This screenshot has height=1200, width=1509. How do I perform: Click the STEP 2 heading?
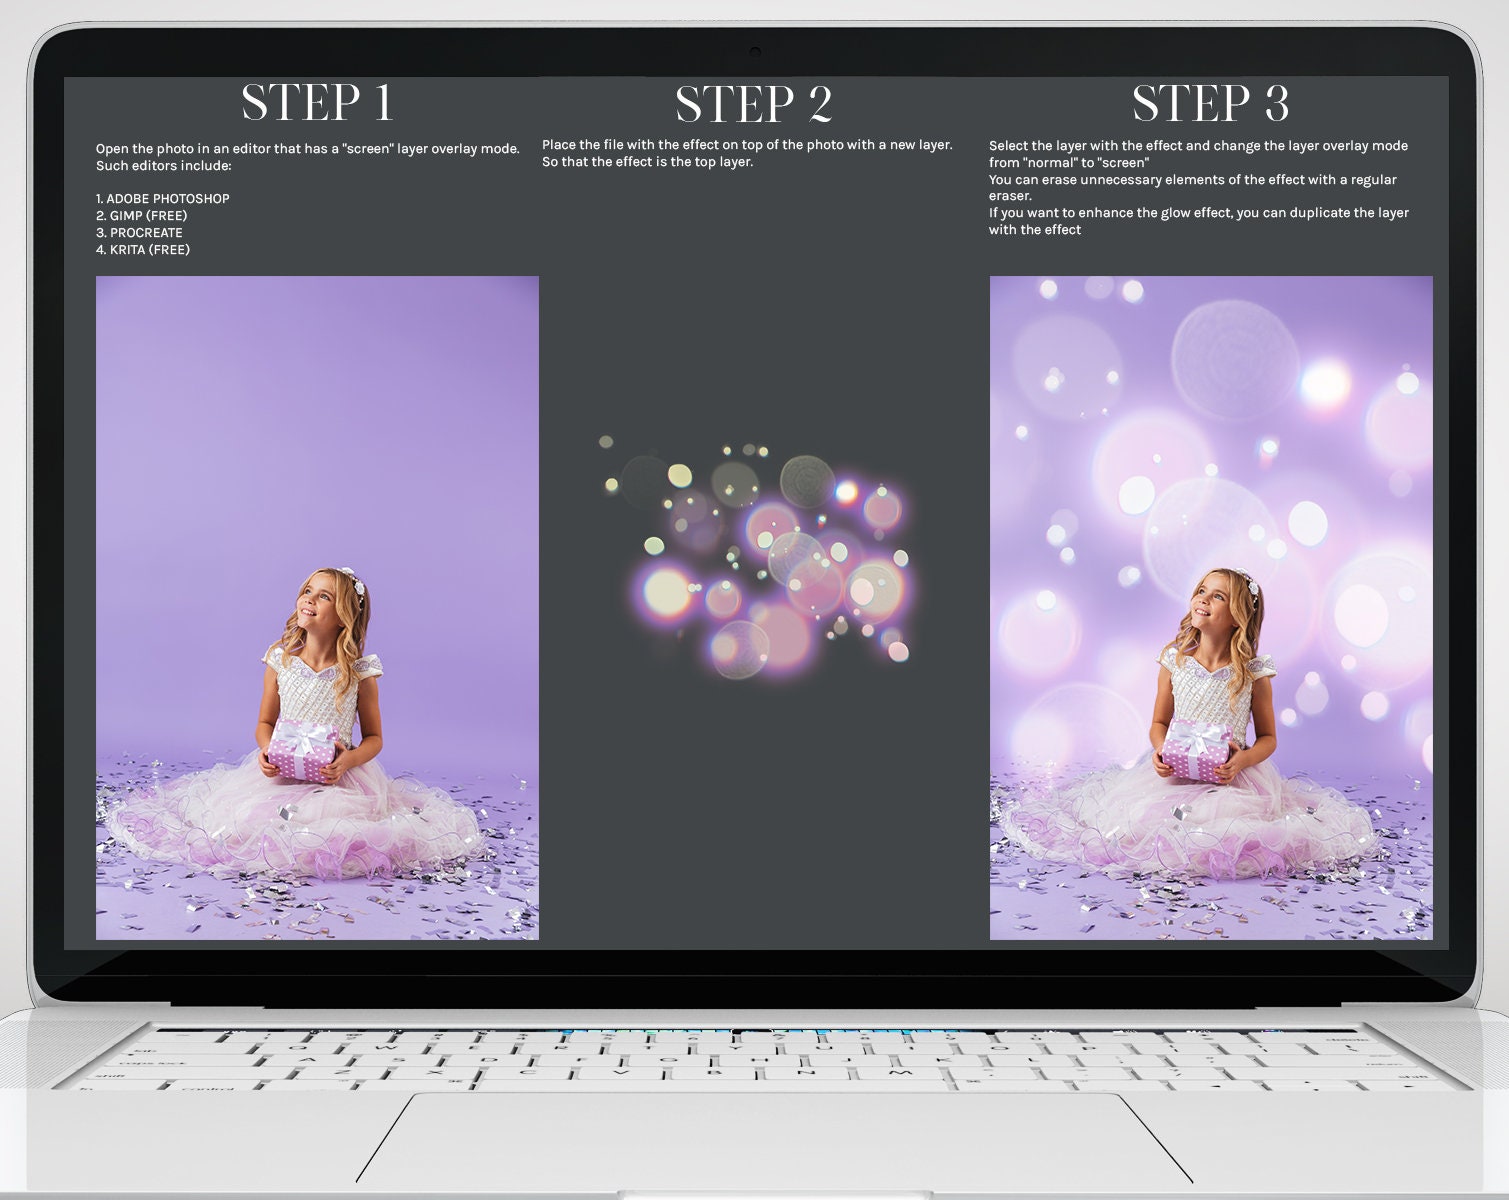tap(753, 103)
